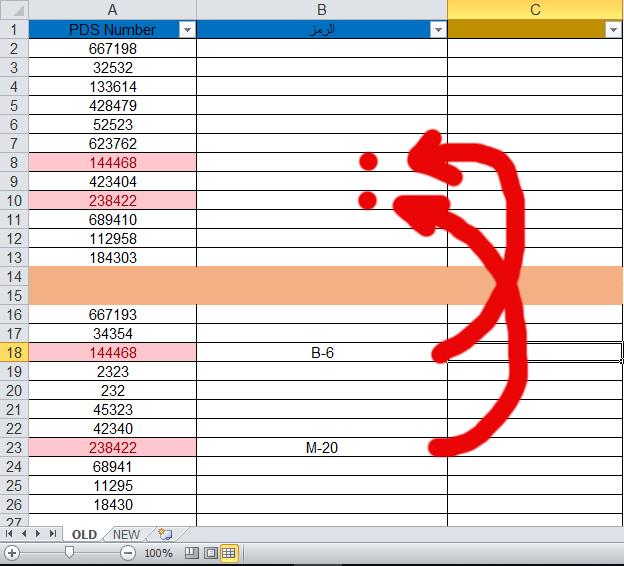Insert a new worksheet using the tab icon

click(x=165, y=534)
